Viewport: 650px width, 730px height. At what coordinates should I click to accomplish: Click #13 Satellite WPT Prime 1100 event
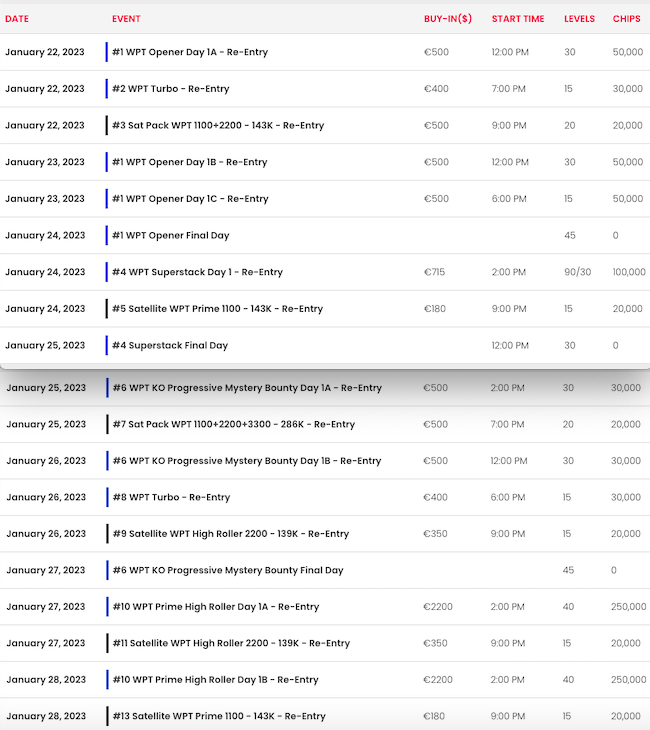pos(219,716)
